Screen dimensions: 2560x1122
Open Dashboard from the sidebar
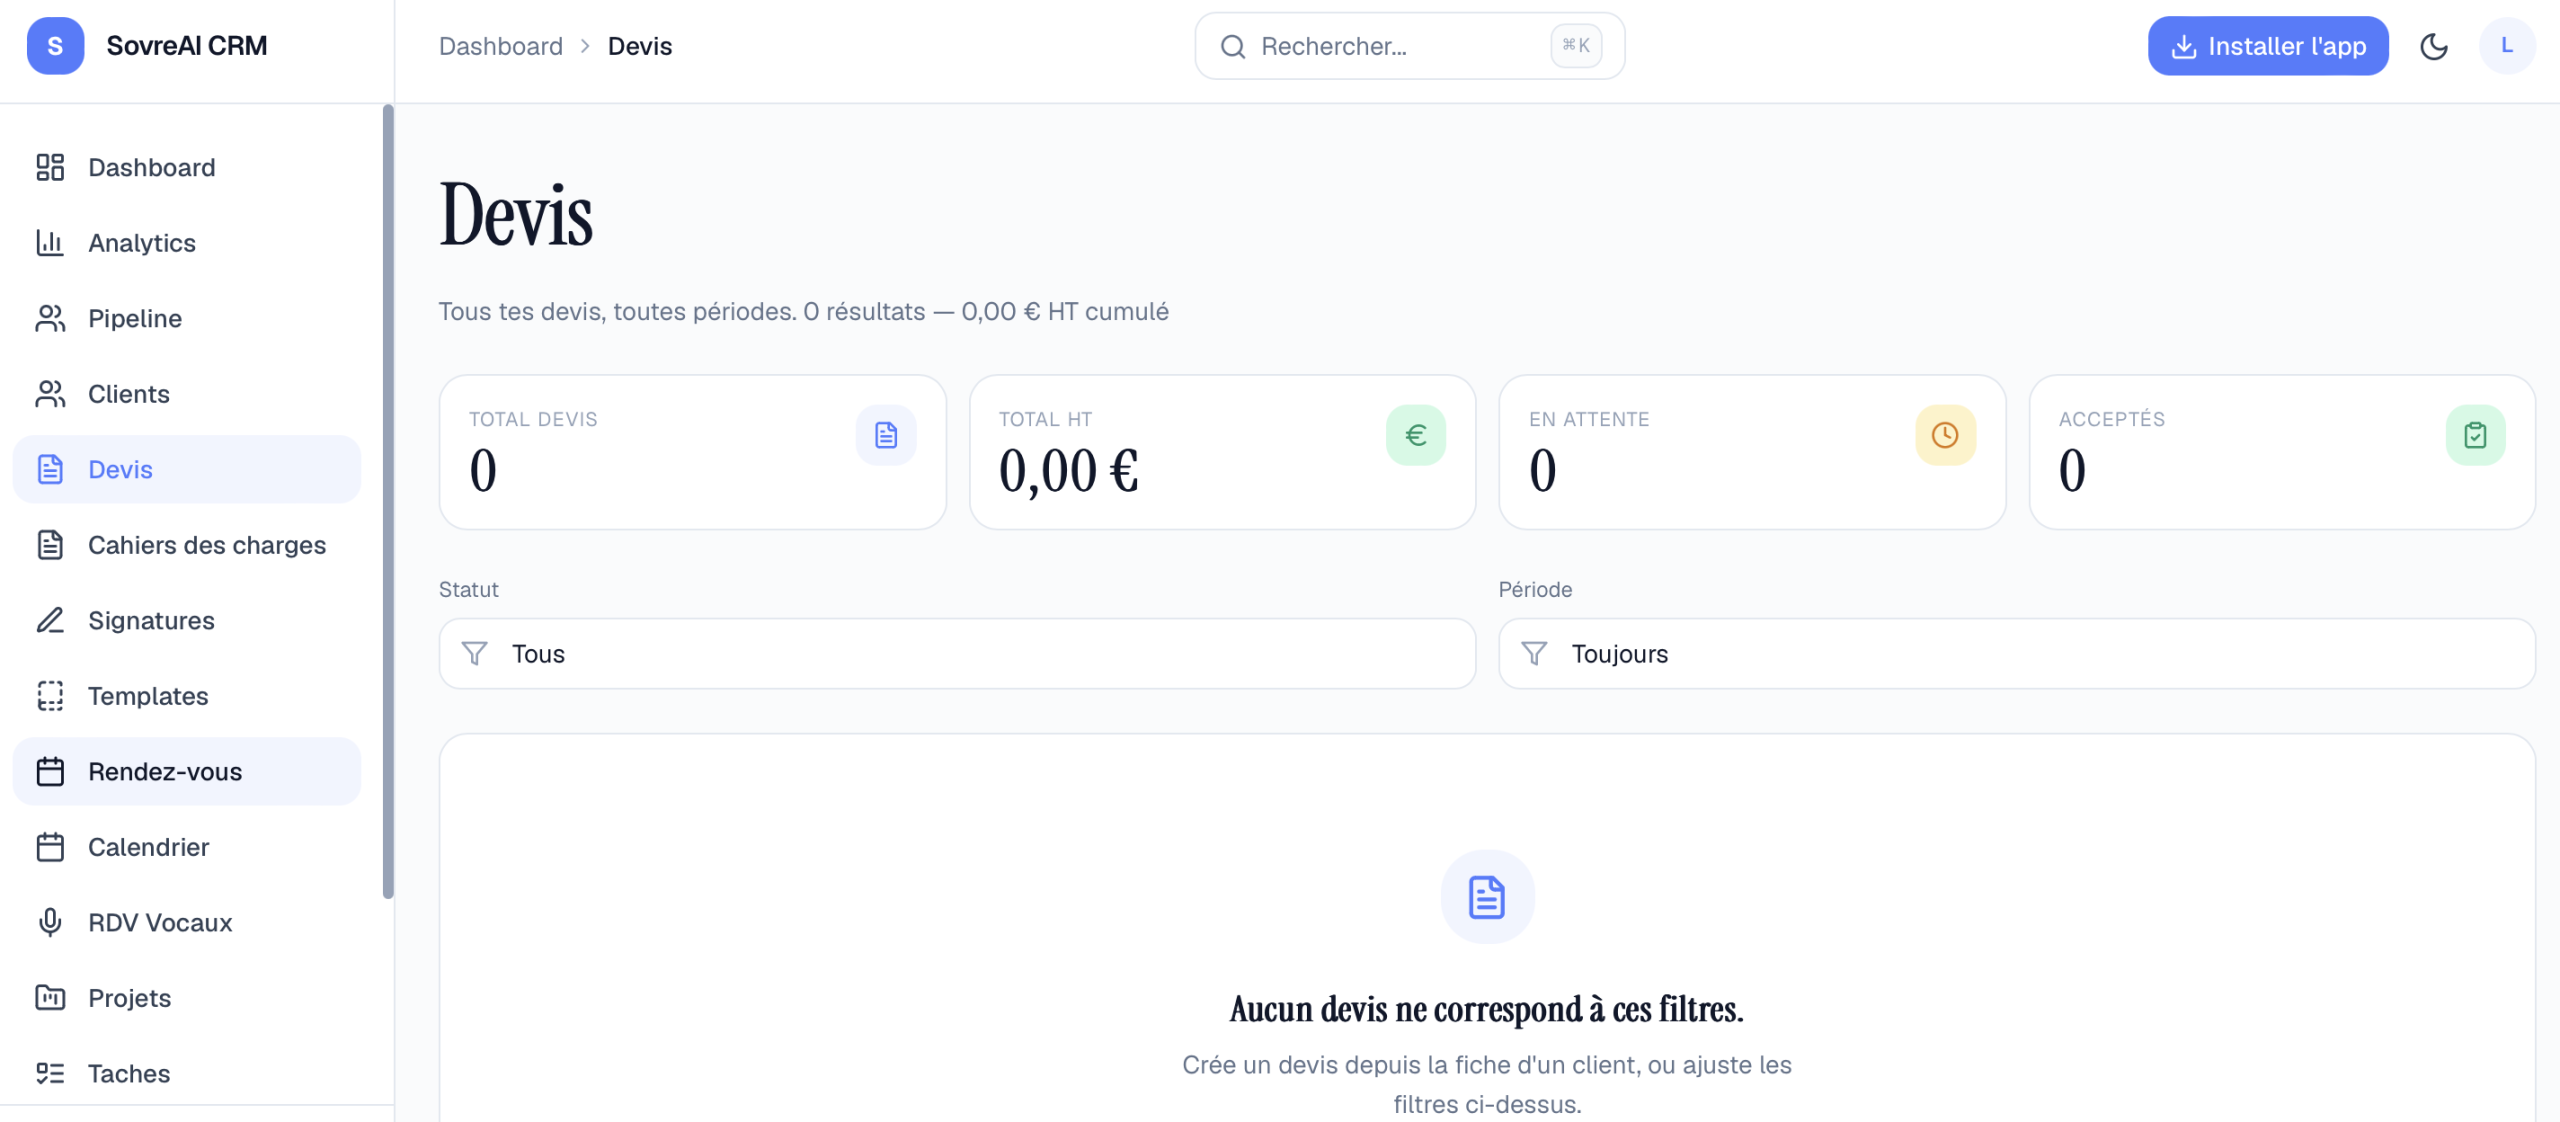pos(187,167)
